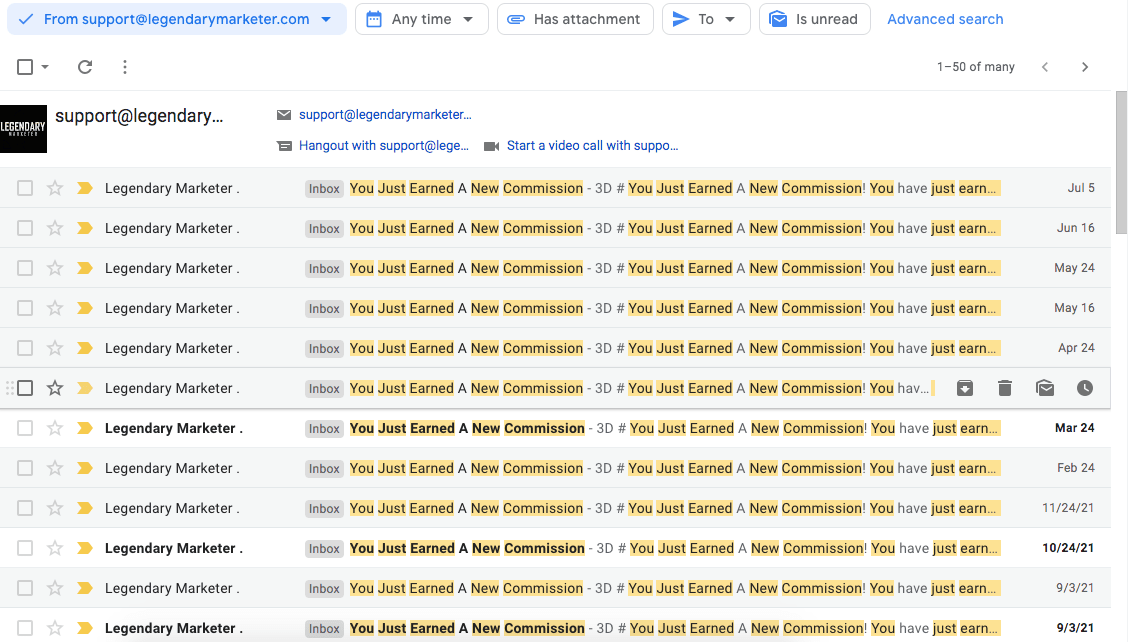Viewport: 1137px width, 642px height.
Task: Click importance marker on the 11/24/21 email
Action: (85, 508)
